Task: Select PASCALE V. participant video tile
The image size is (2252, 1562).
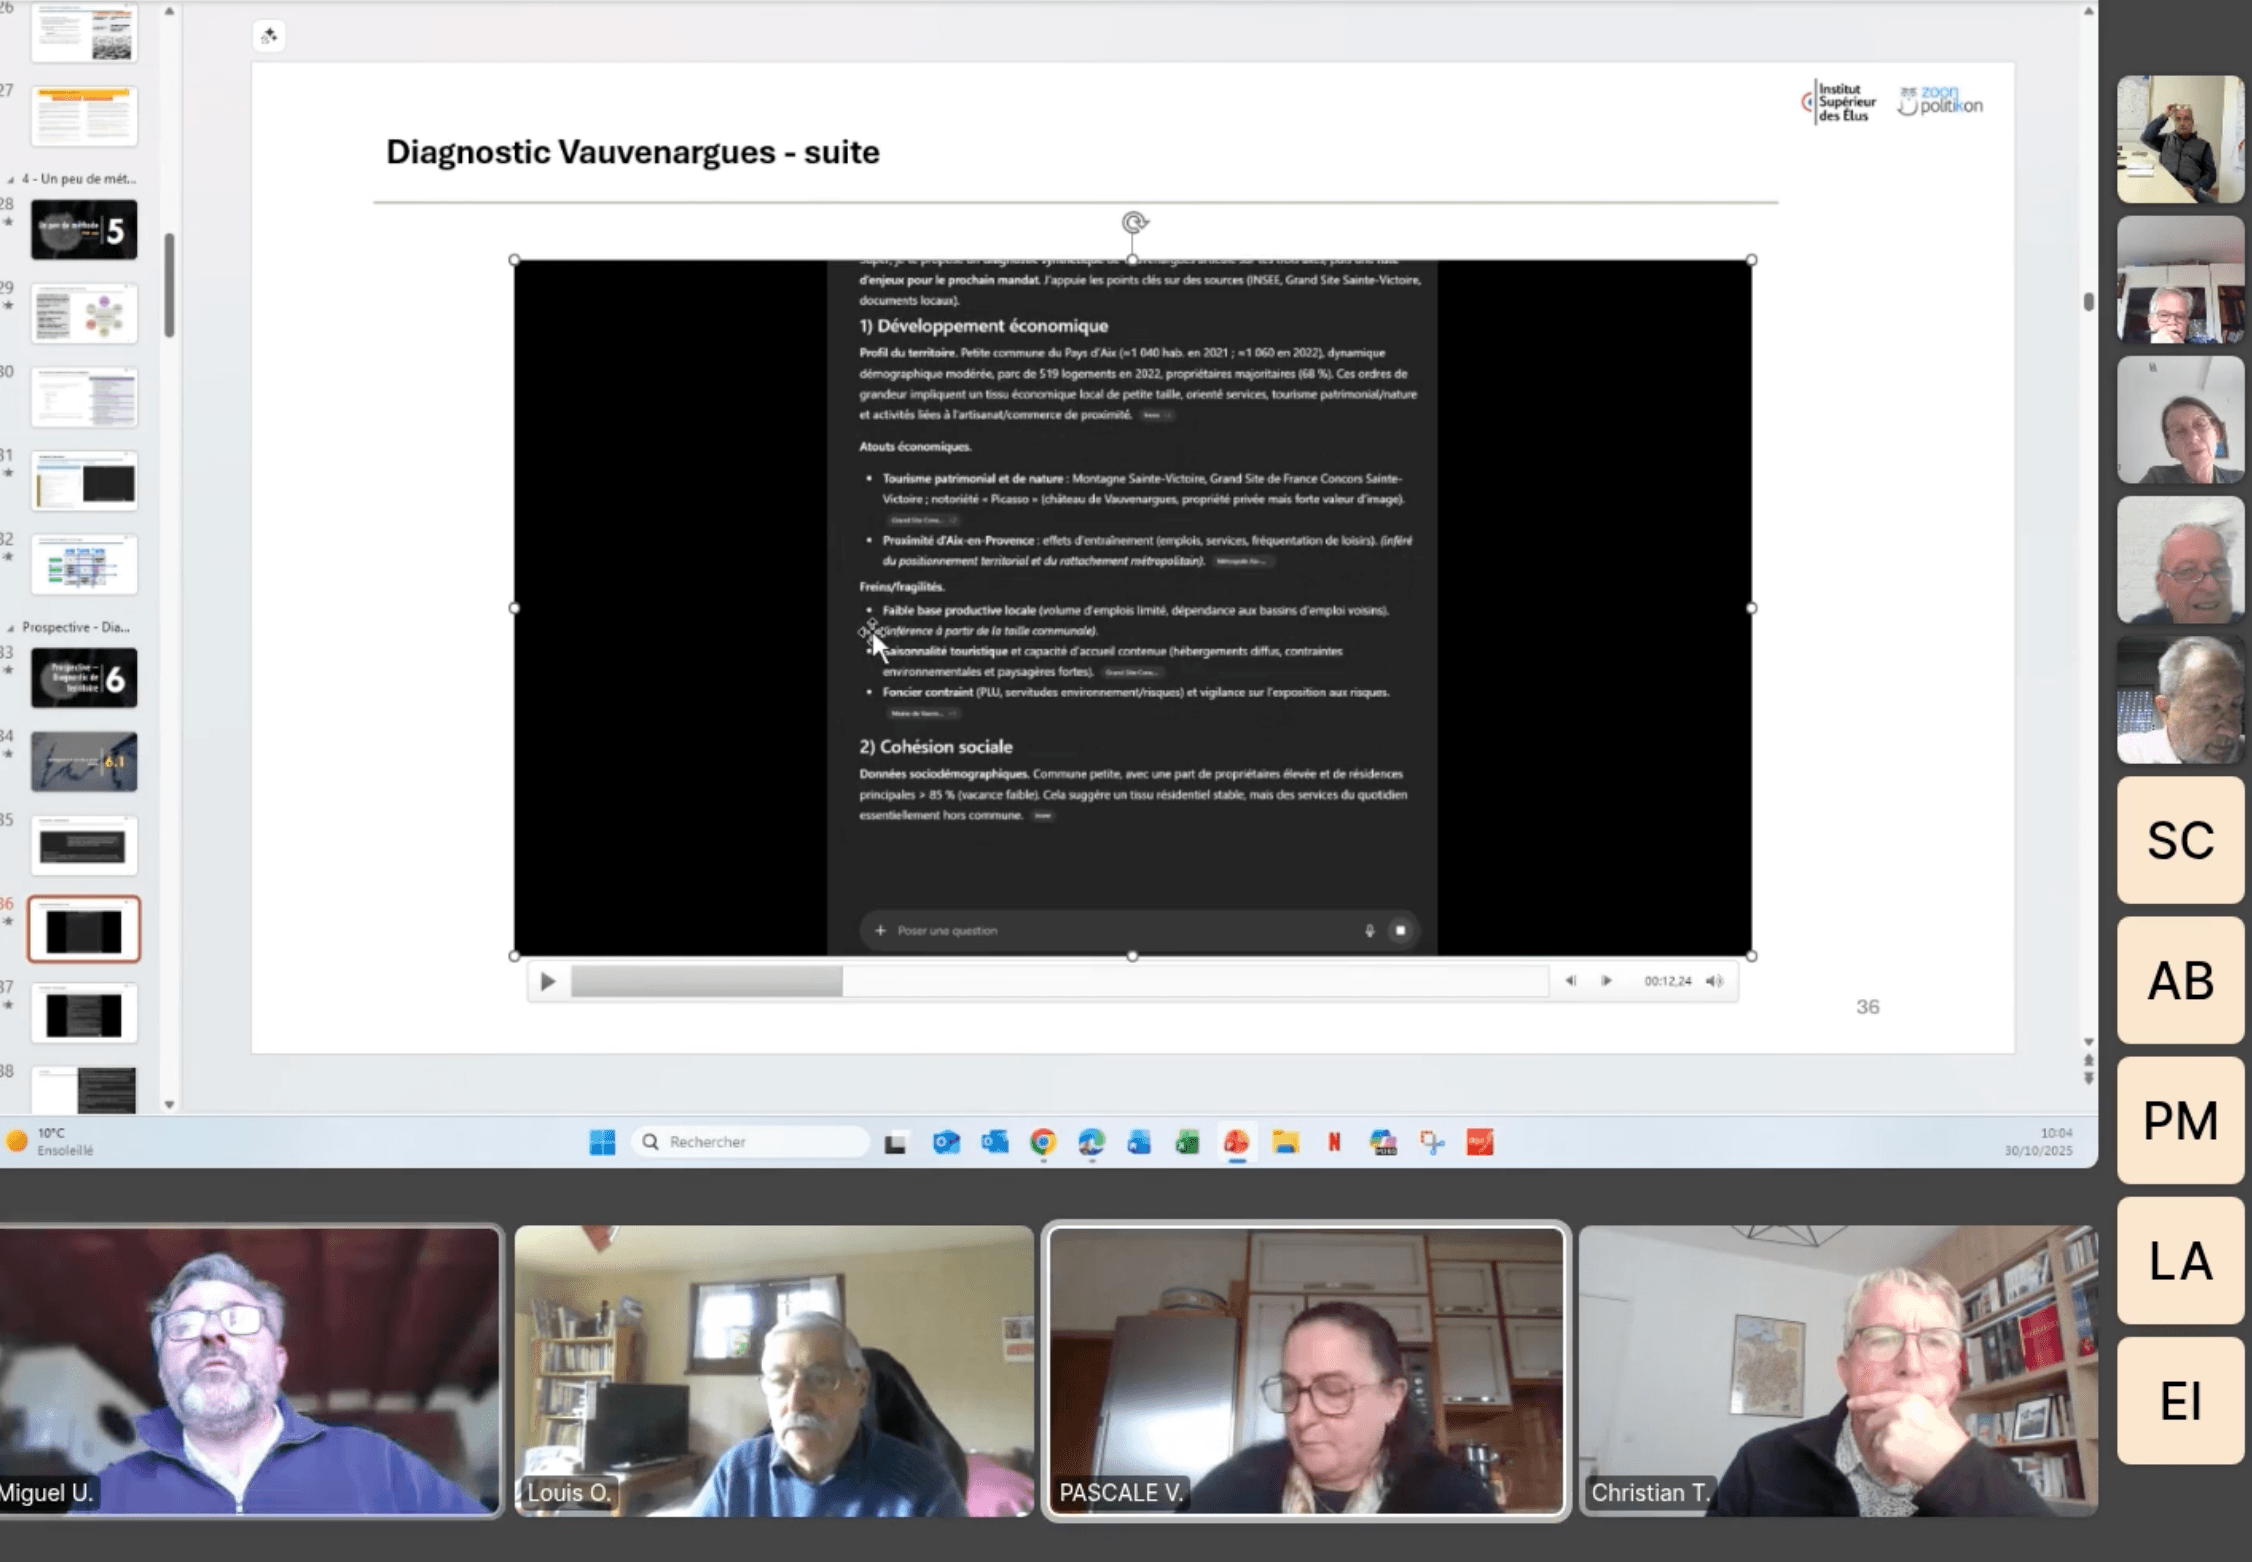Action: (1306, 1371)
